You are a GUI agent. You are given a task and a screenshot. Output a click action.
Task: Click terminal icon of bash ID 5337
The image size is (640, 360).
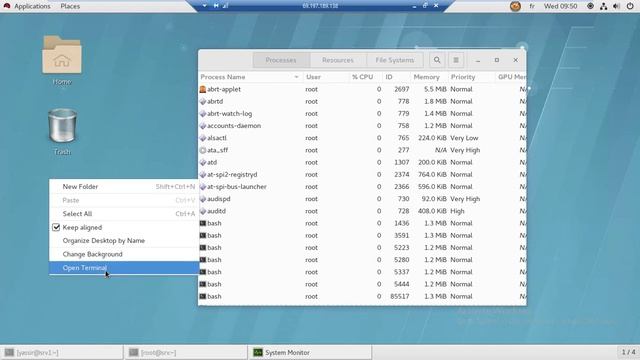tap(202, 272)
